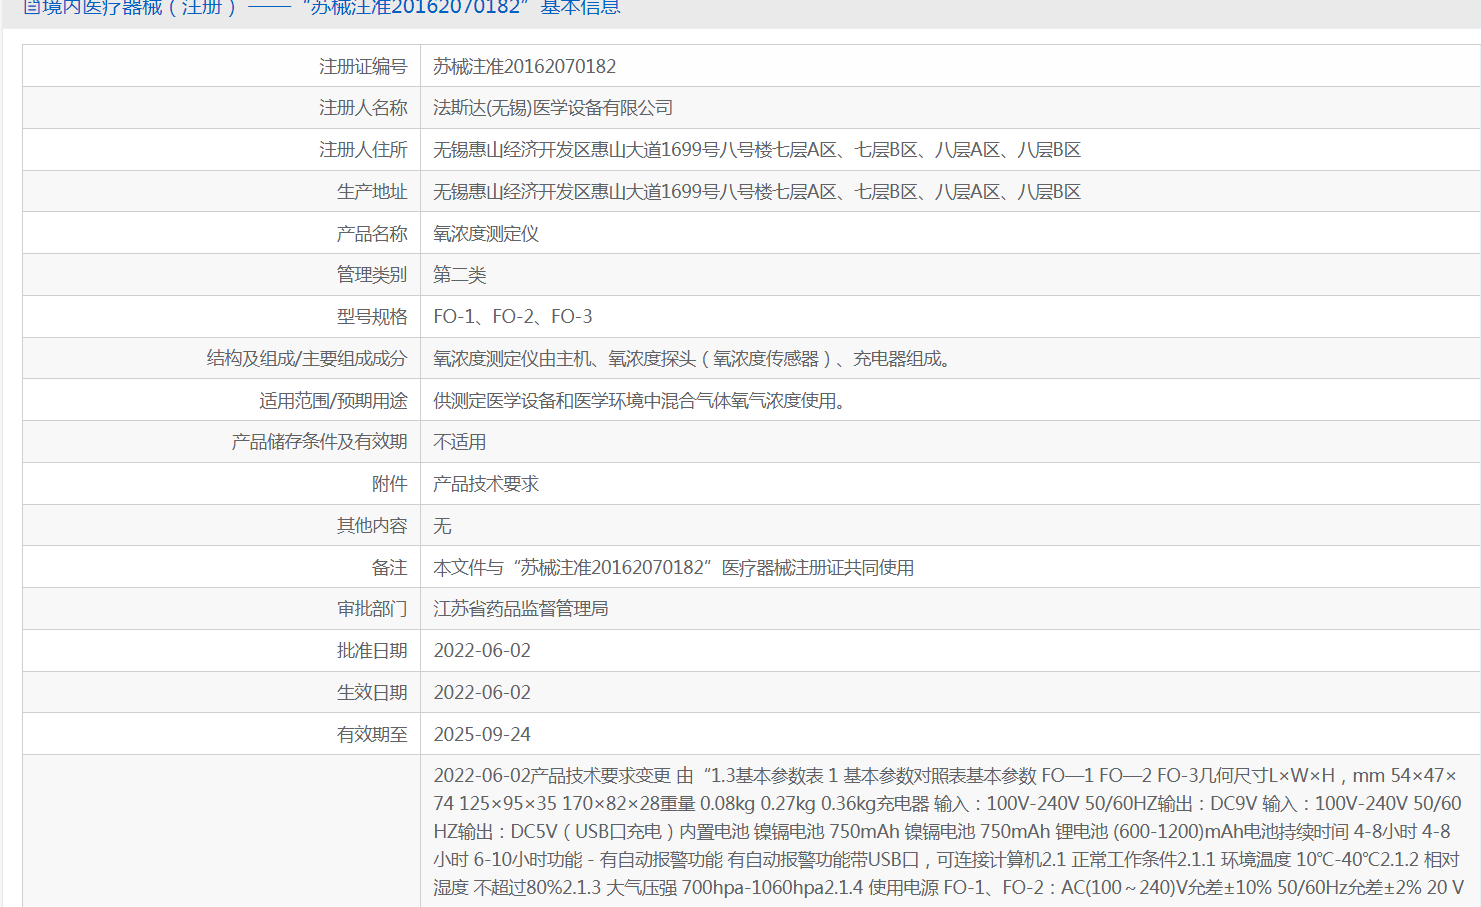1481x907 pixels.
Task: Click the 生产地址 label
Action: pos(372,192)
